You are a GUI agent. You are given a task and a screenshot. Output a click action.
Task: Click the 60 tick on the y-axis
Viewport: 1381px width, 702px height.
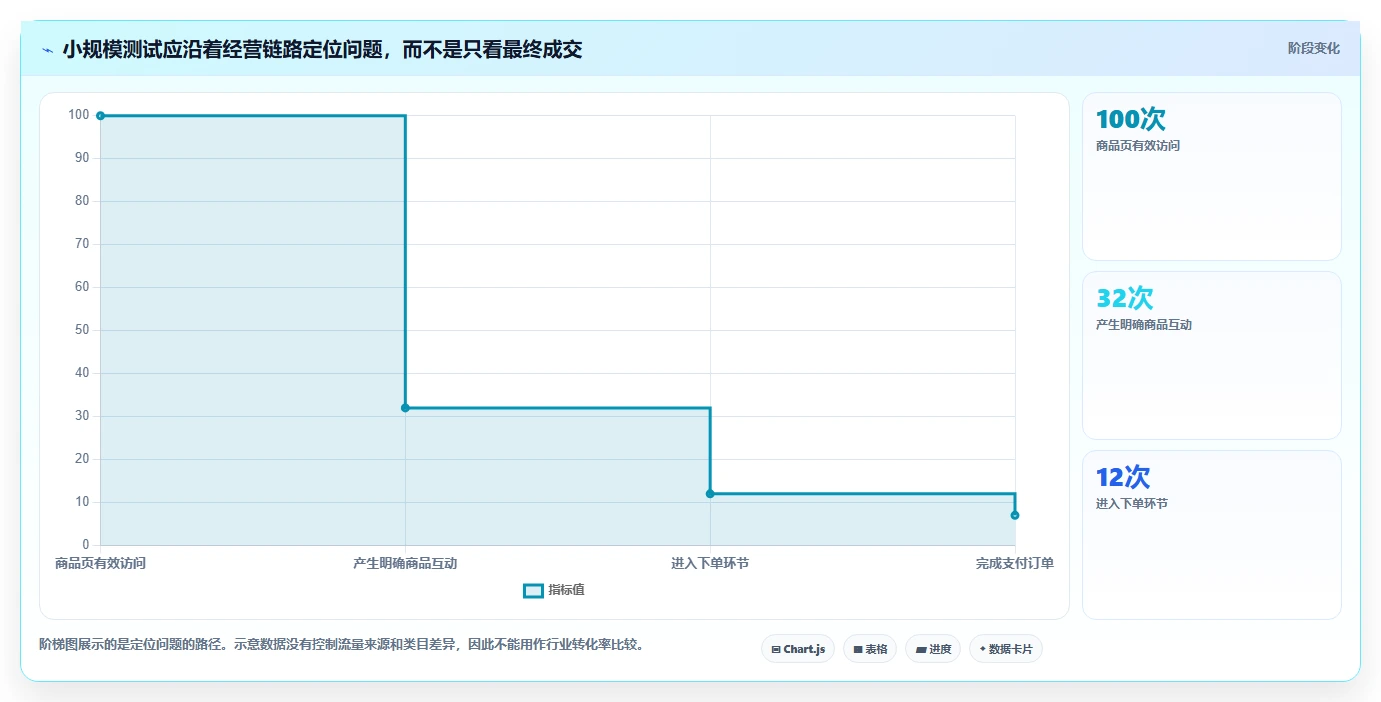point(82,287)
